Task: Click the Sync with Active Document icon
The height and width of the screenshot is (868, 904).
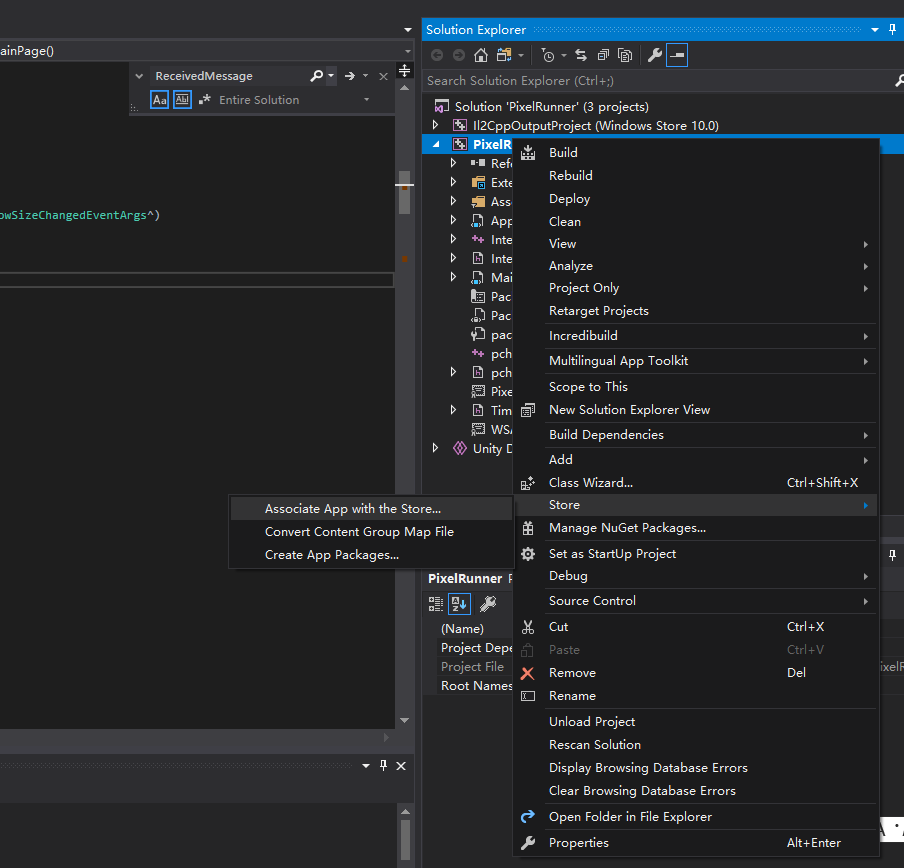Action: 581,55
